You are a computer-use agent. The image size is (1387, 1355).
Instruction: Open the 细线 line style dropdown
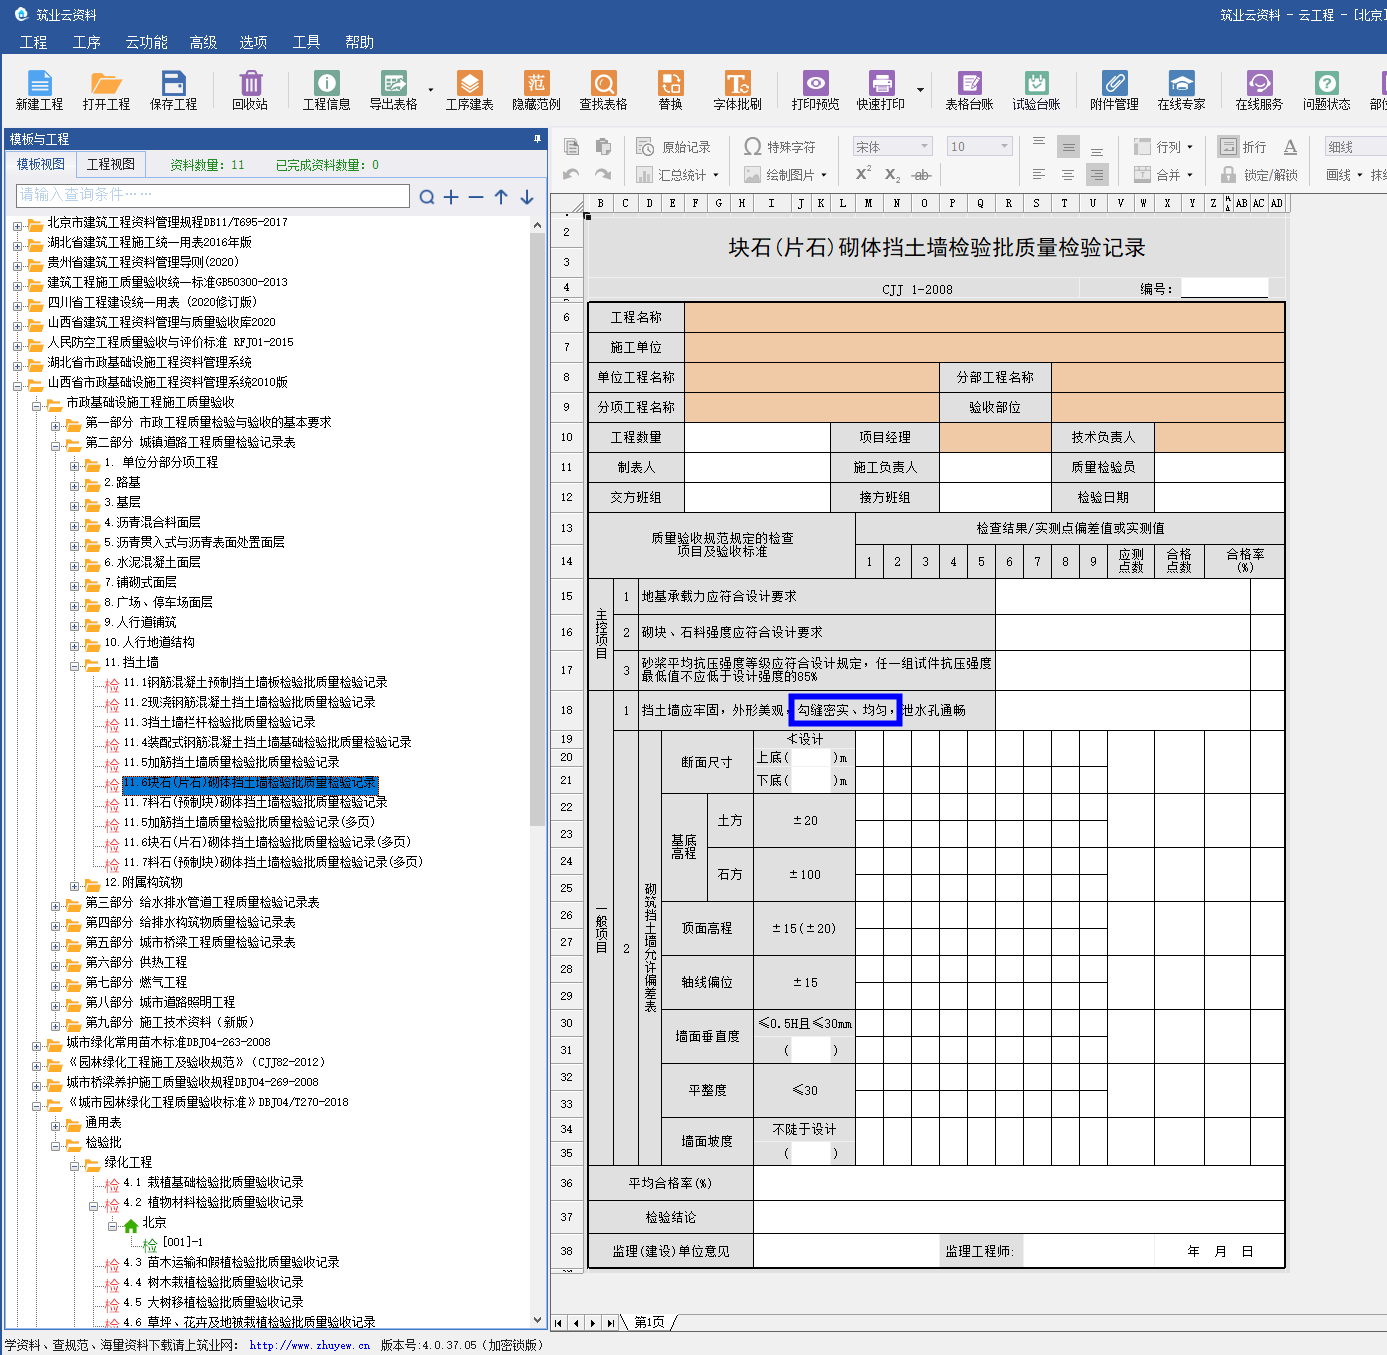click(x=1356, y=147)
